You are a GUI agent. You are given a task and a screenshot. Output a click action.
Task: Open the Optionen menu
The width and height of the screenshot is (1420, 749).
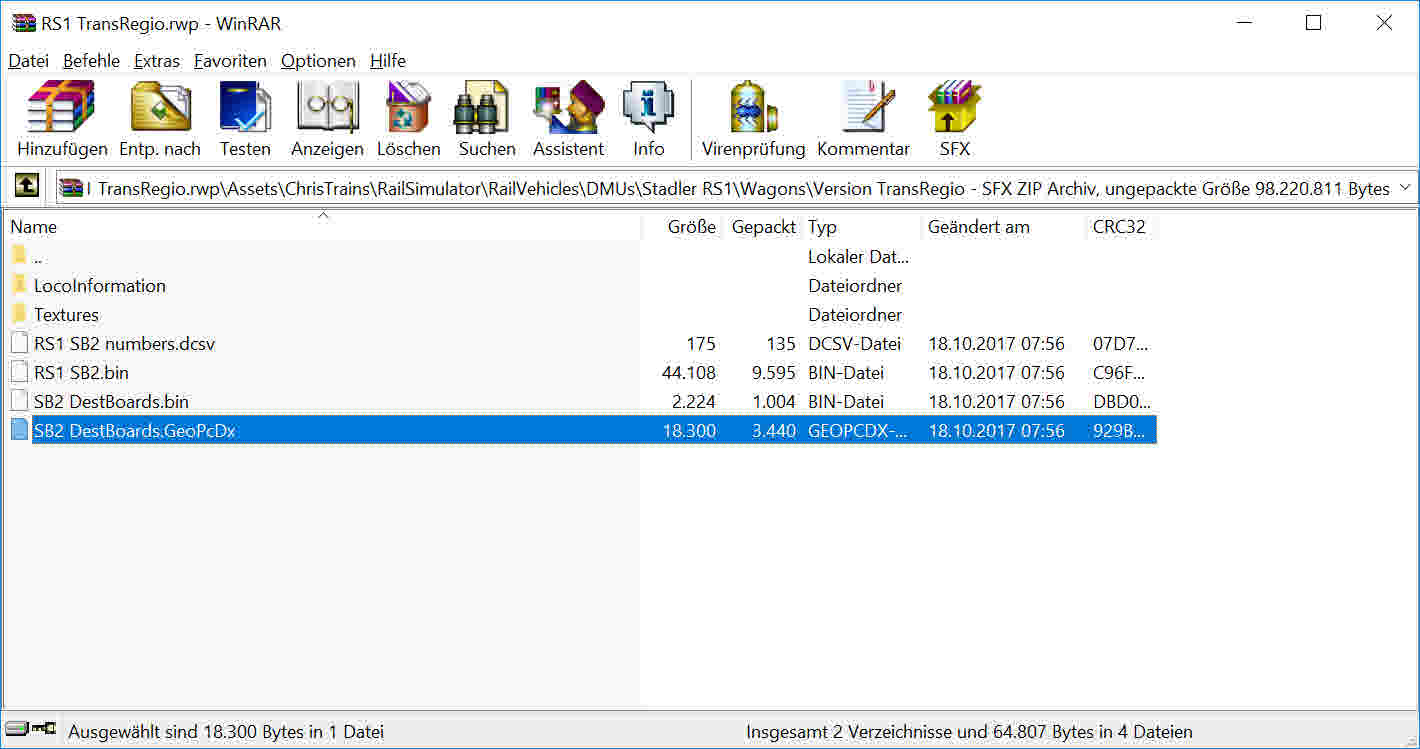tap(318, 61)
